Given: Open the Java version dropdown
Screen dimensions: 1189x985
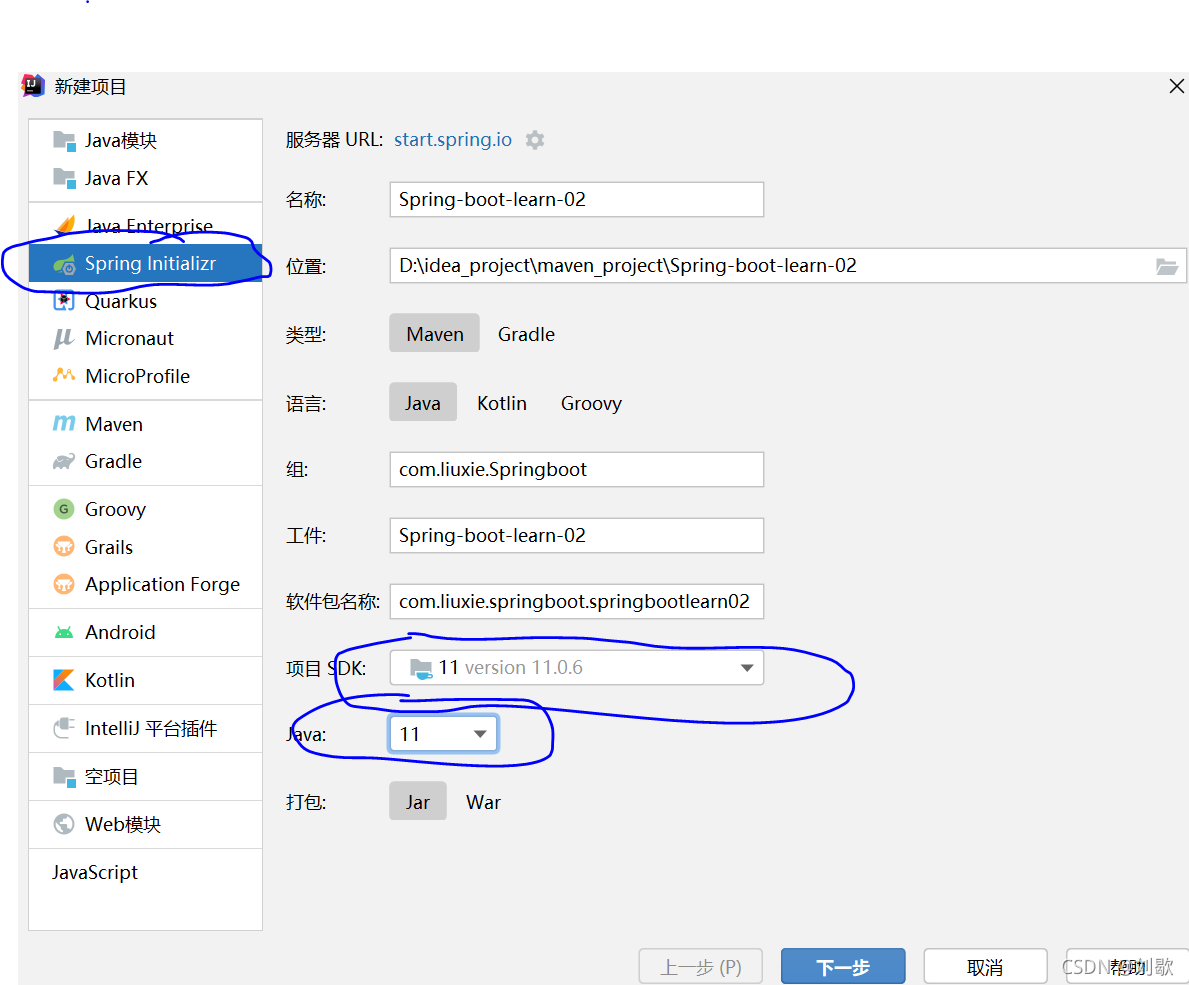Looking at the screenshot, I should point(443,734).
